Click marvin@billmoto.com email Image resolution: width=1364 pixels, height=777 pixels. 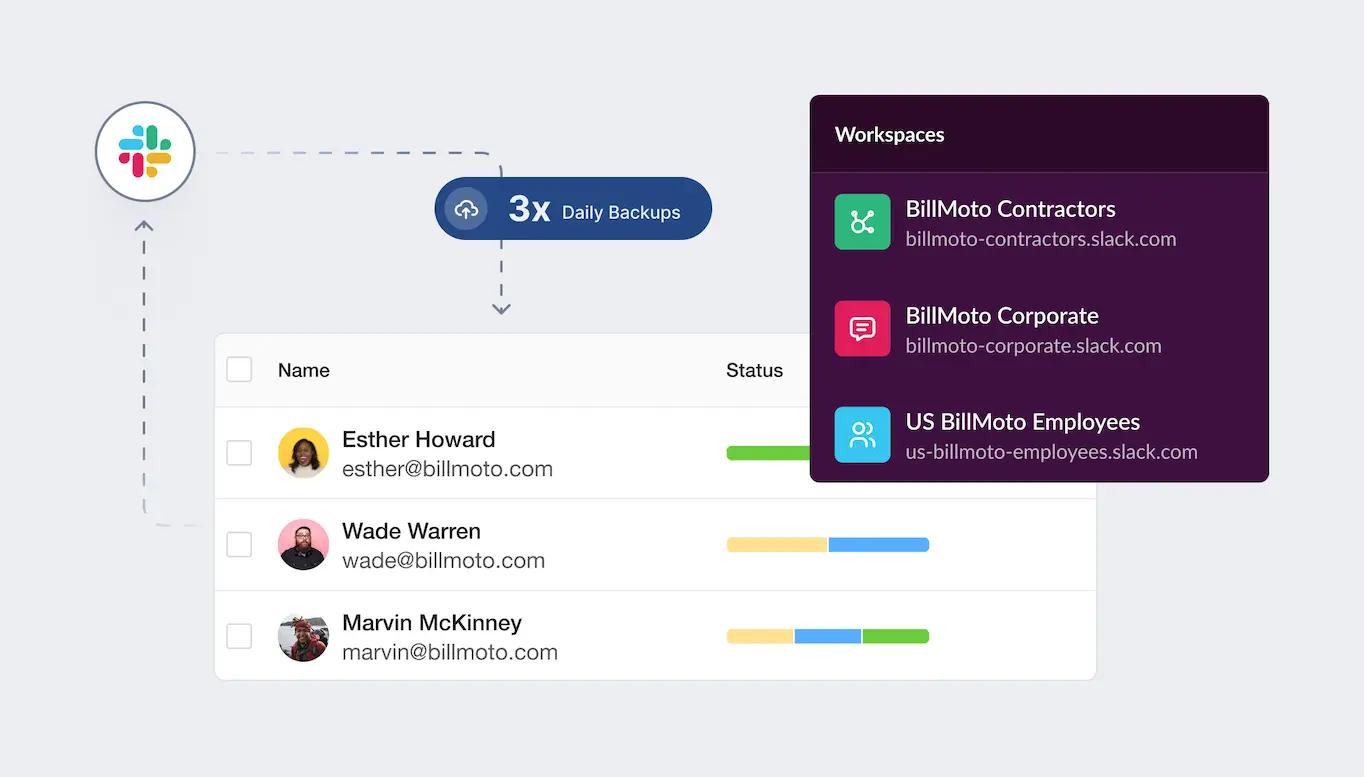click(x=450, y=653)
